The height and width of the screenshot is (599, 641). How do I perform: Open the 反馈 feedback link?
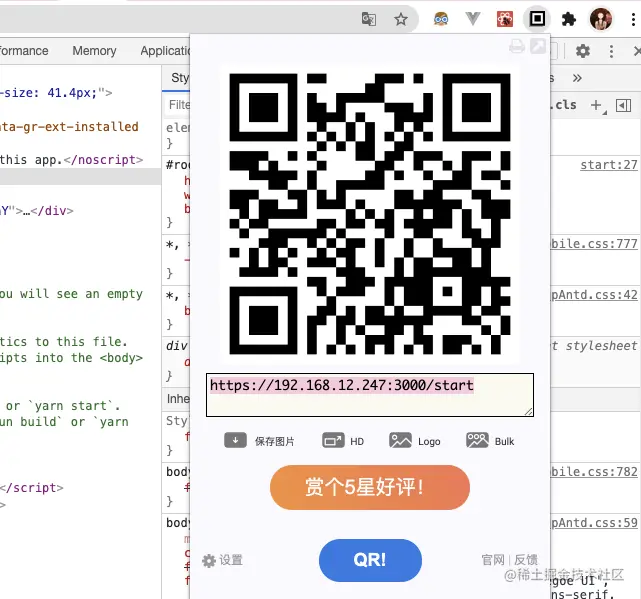click(x=526, y=560)
